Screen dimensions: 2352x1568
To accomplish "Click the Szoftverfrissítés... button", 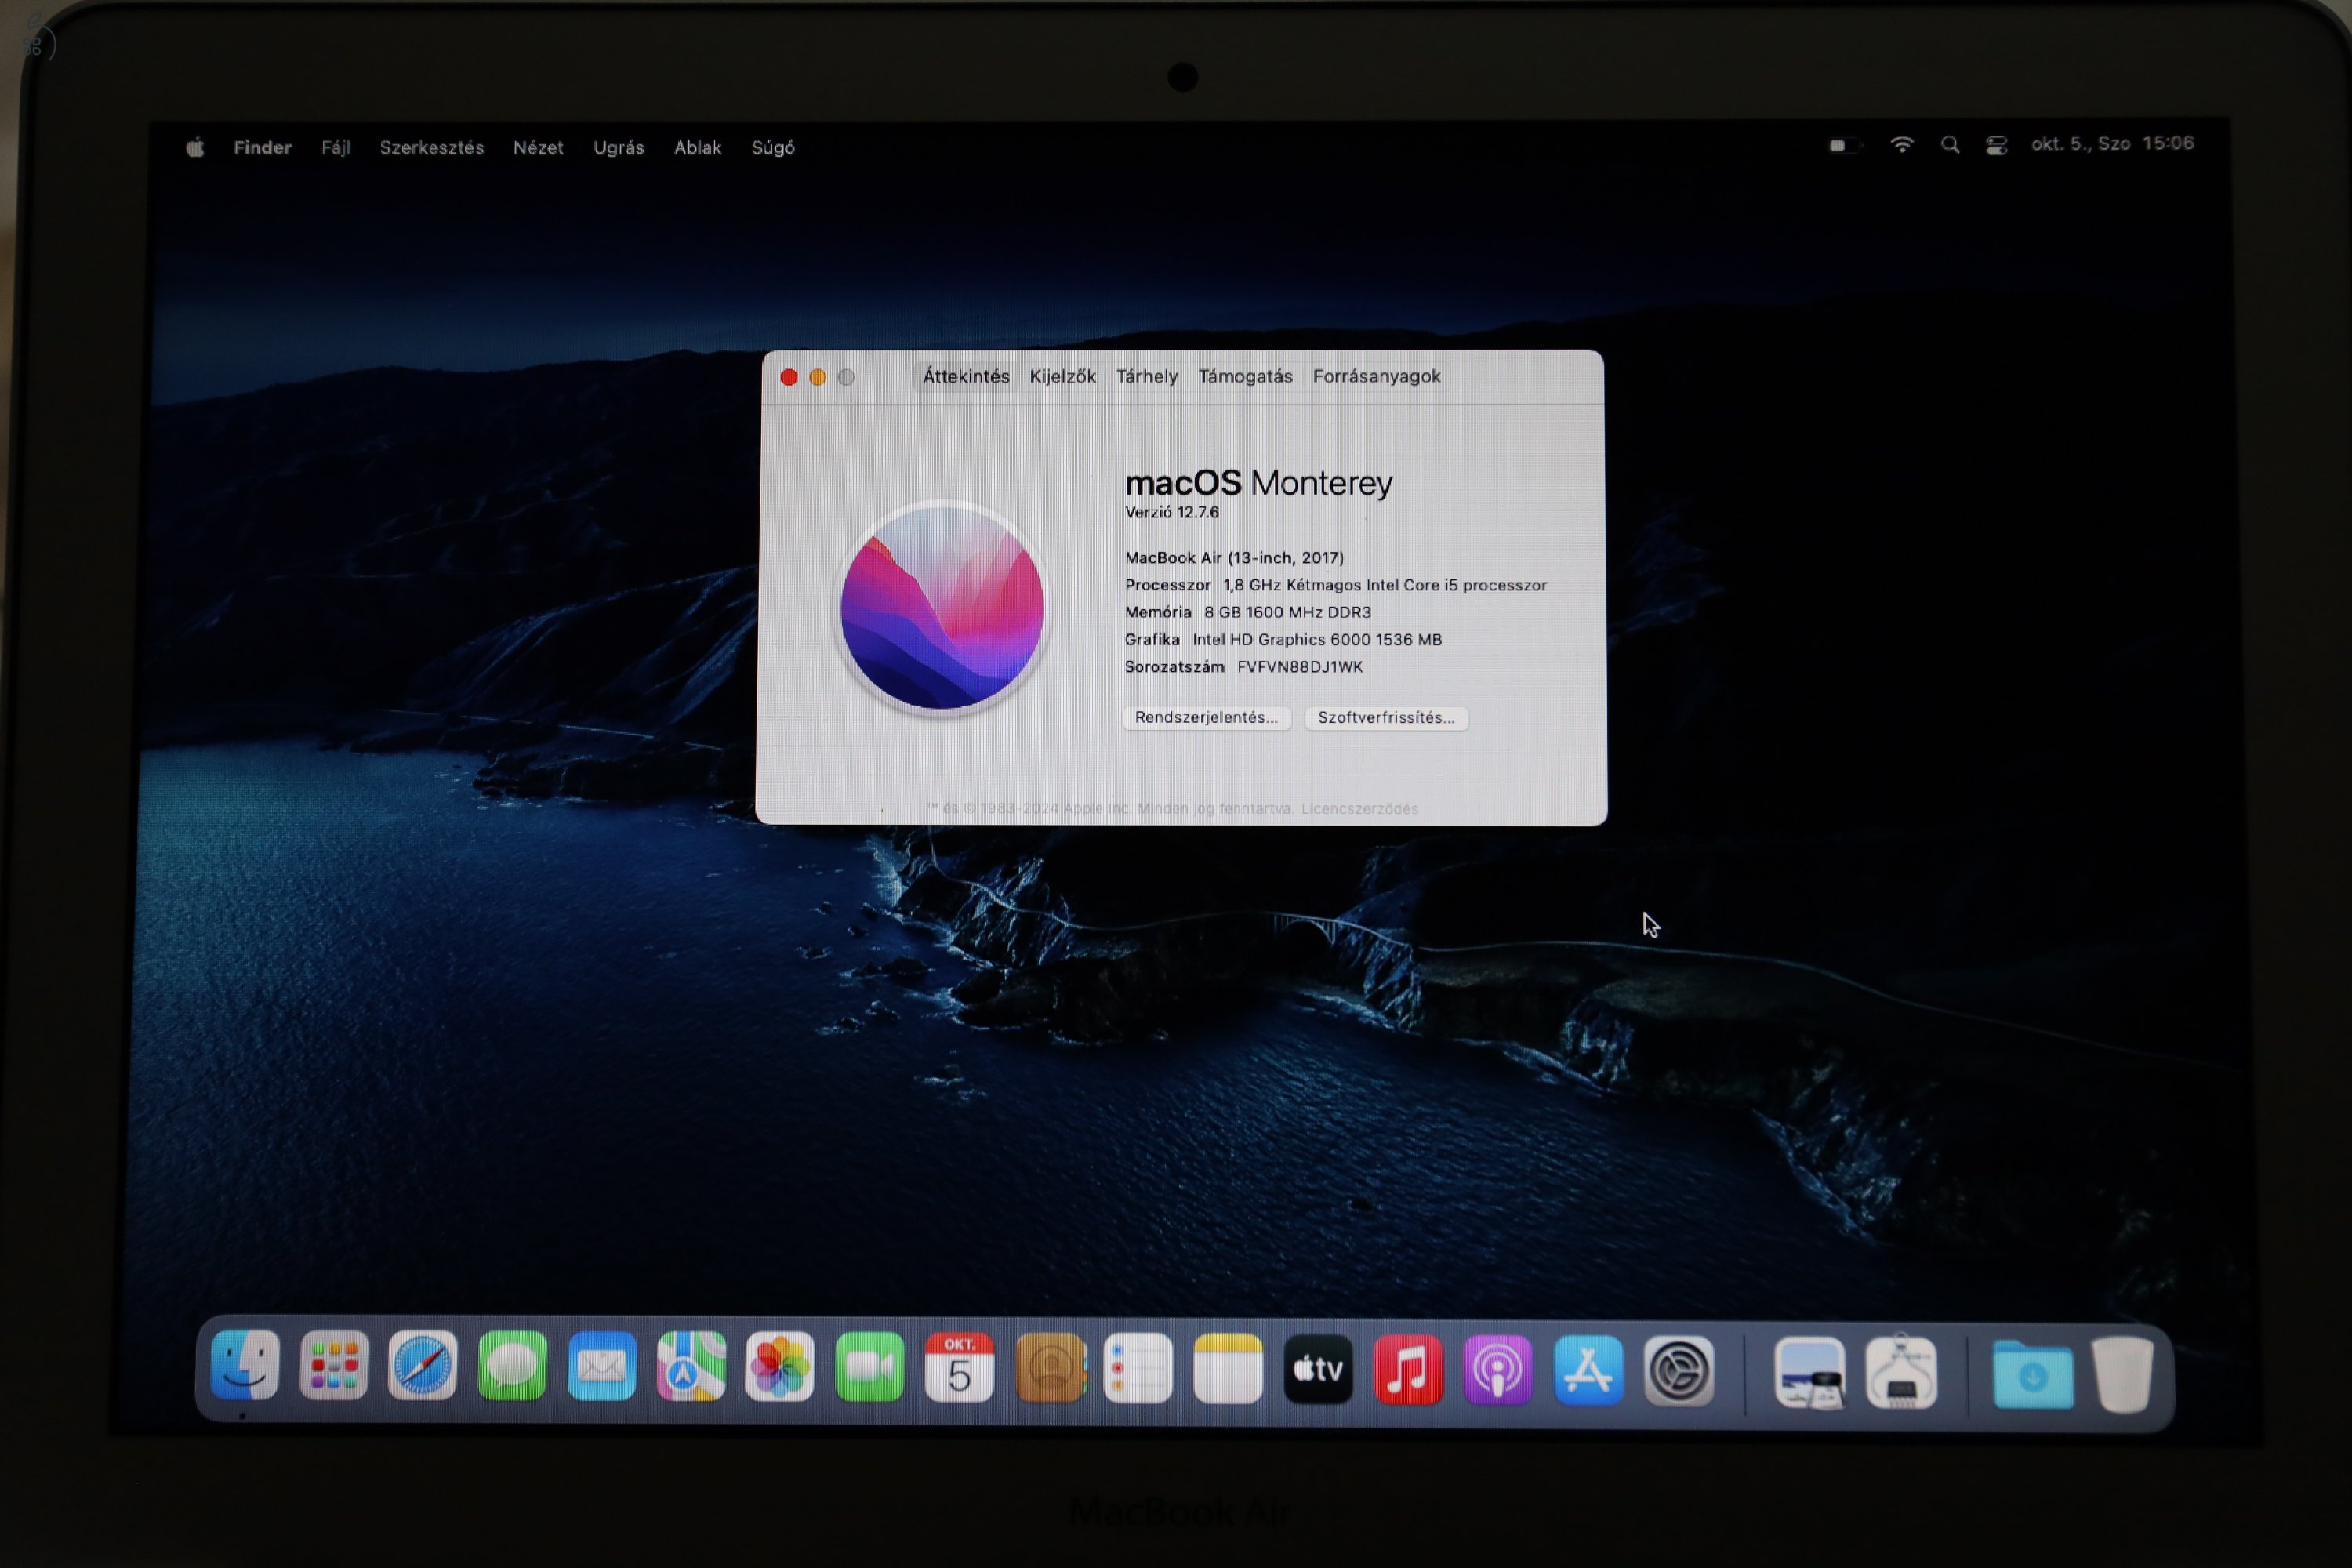I will click(x=1386, y=717).
